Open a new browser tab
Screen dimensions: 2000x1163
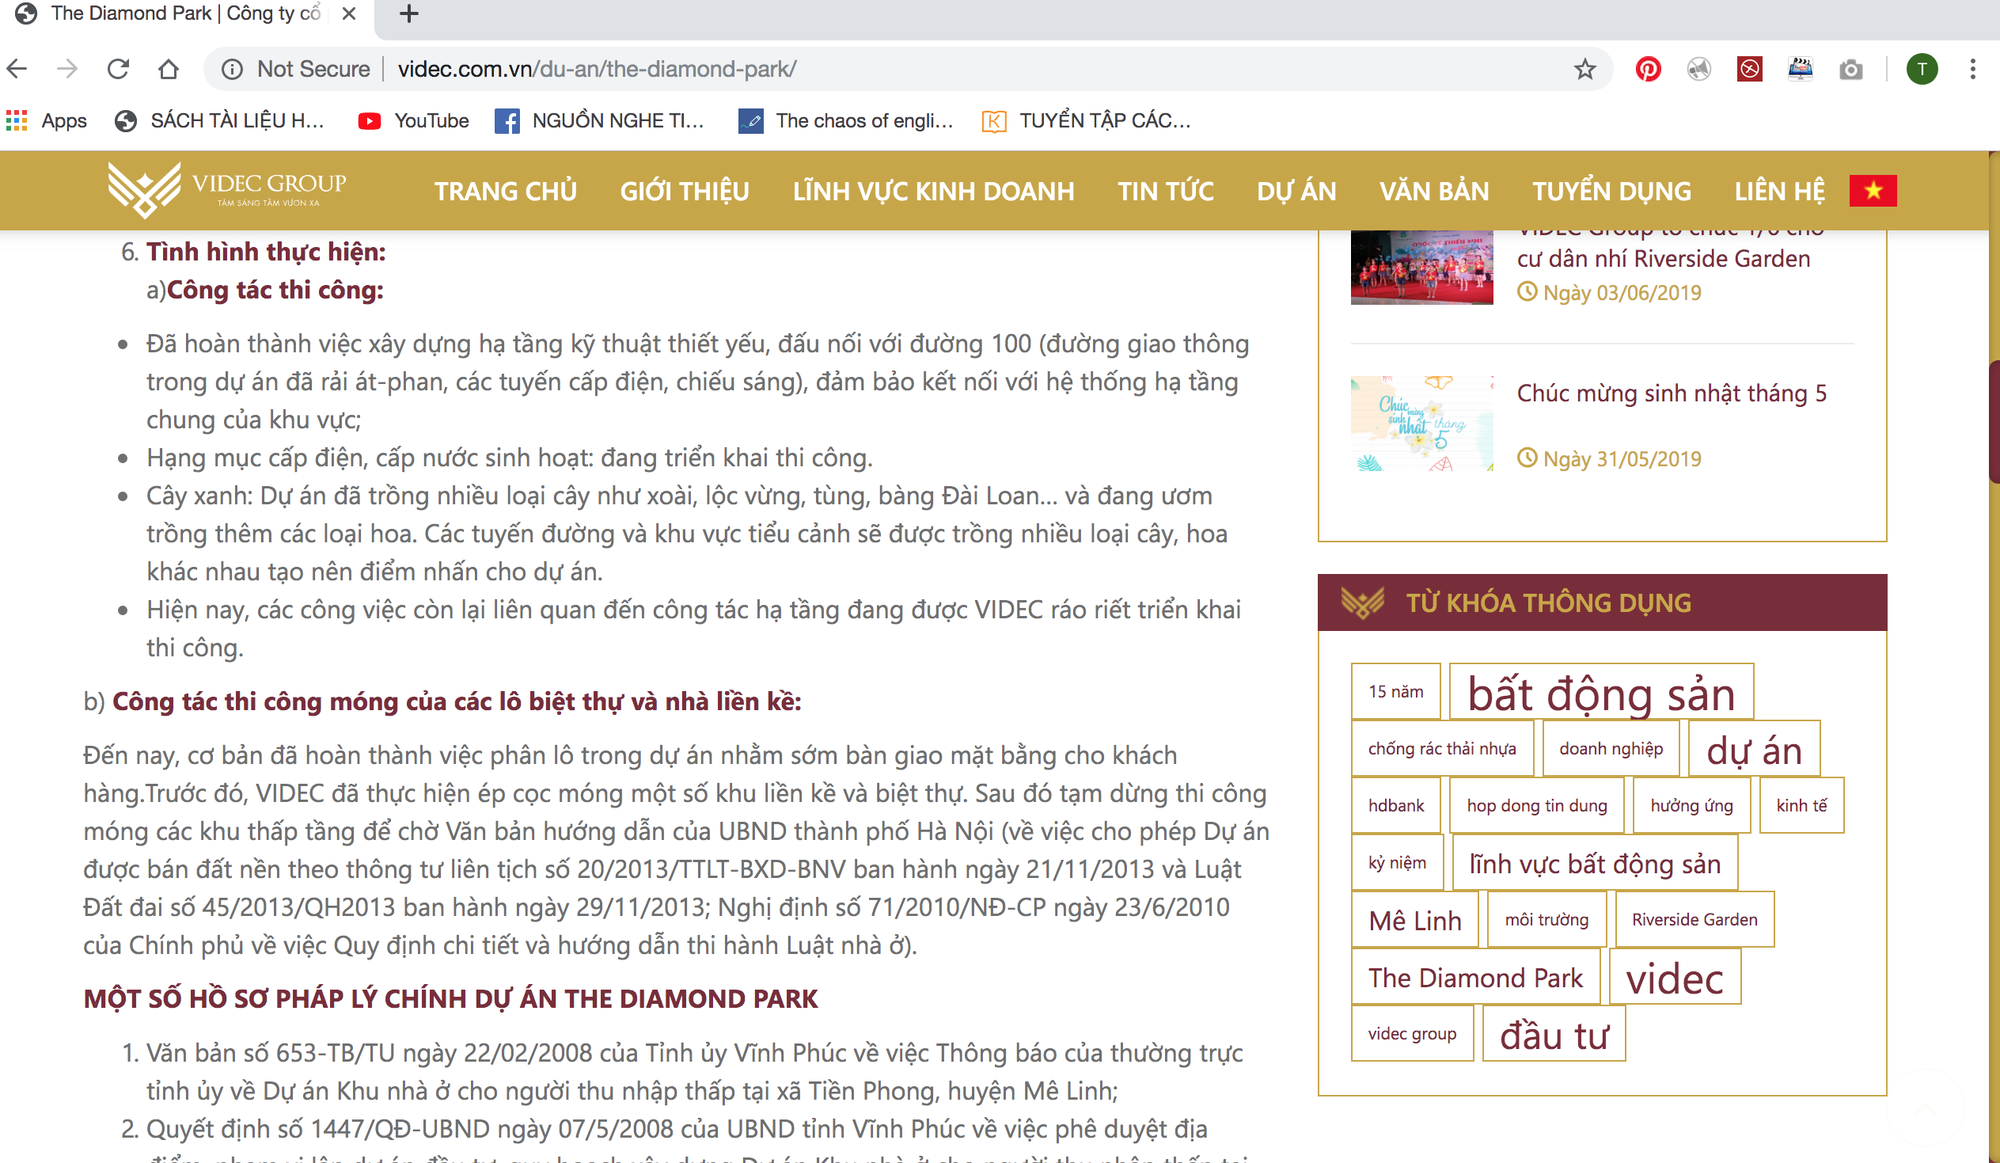click(409, 14)
